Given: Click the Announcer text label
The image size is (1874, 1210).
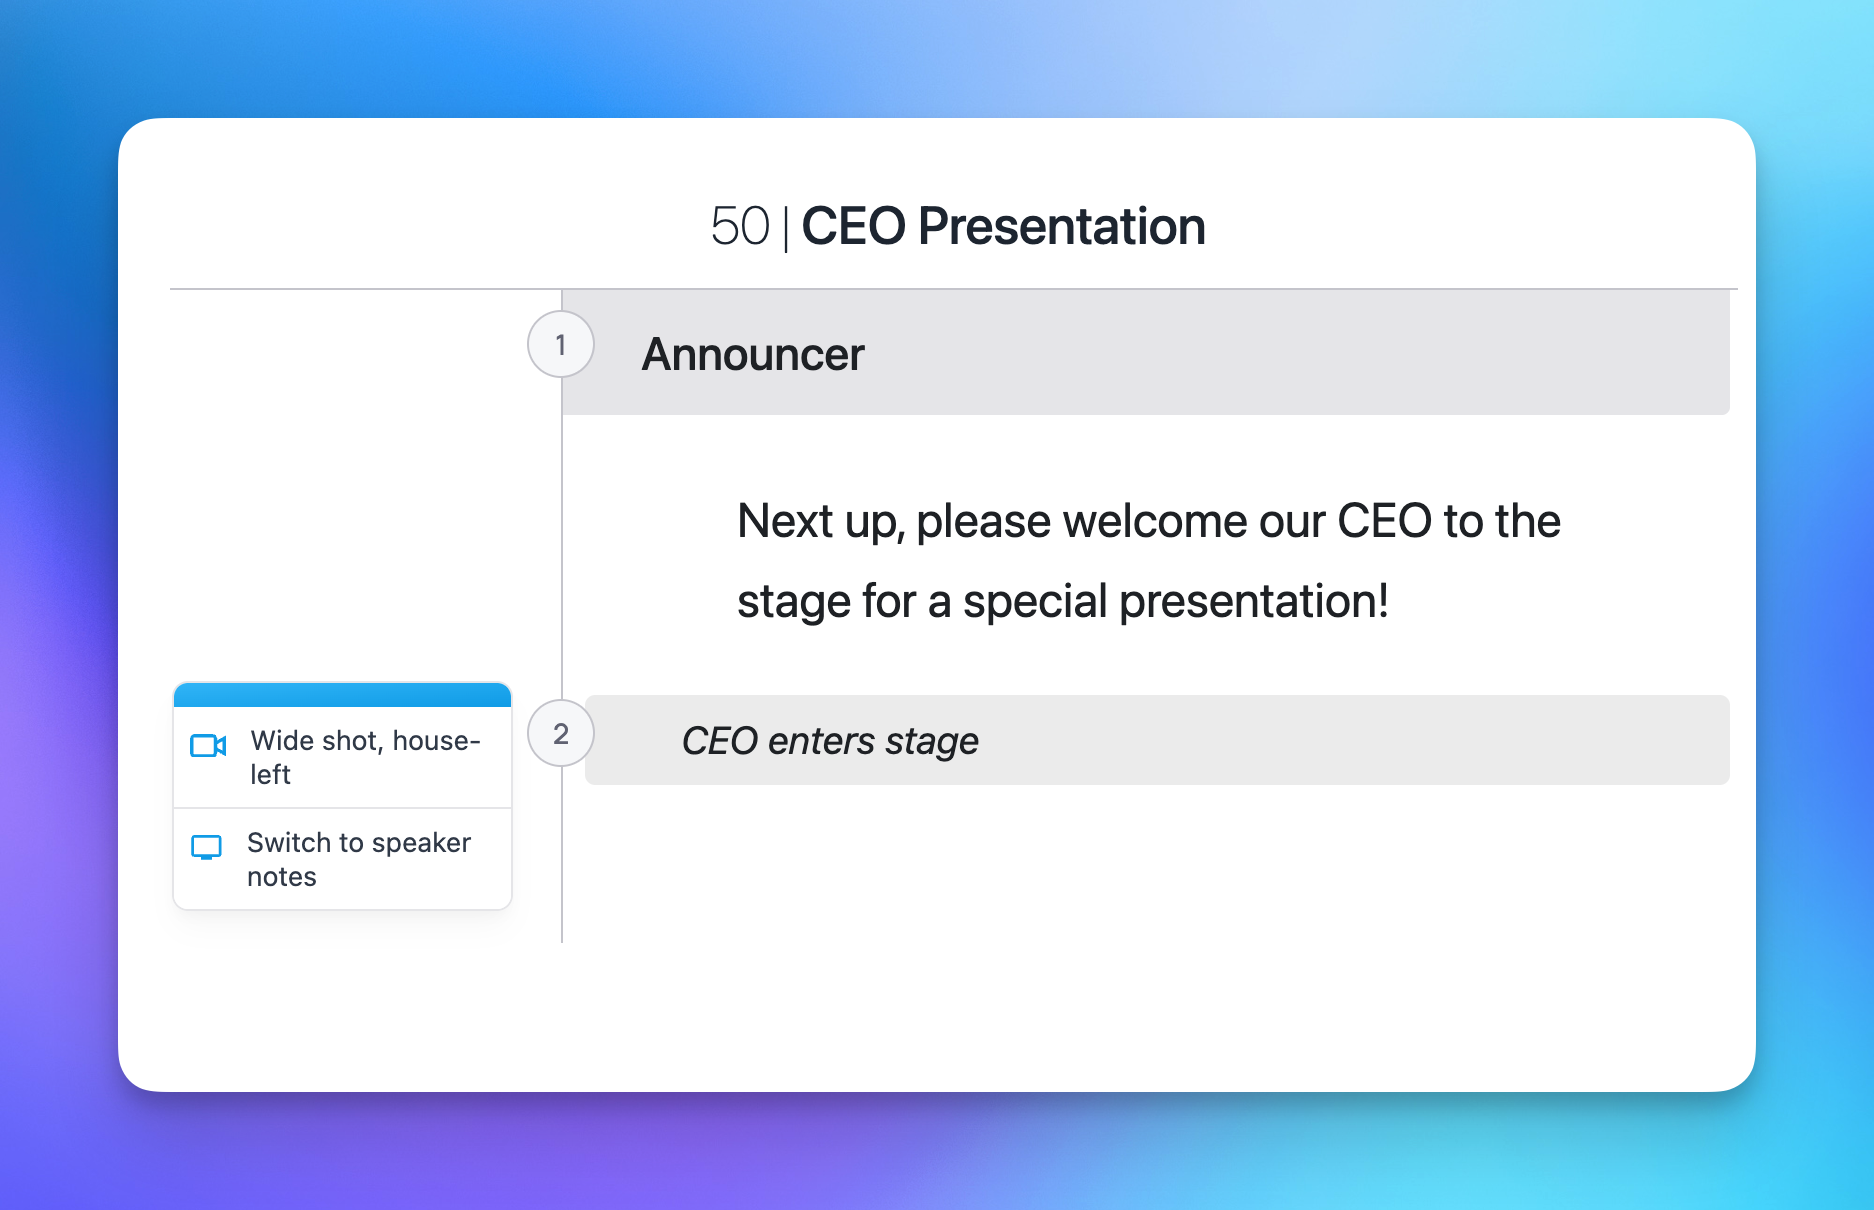Looking at the screenshot, I should point(753,354).
